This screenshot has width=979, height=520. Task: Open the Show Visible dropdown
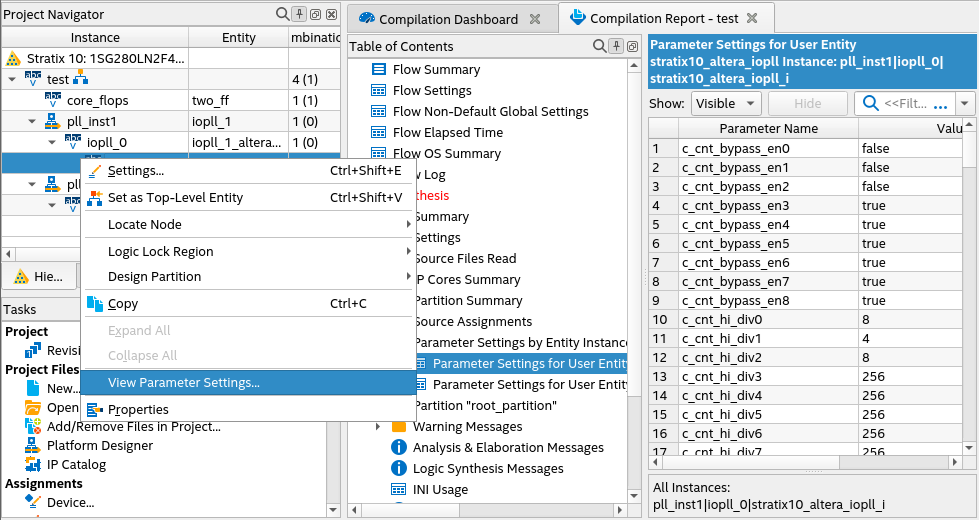tap(726, 103)
